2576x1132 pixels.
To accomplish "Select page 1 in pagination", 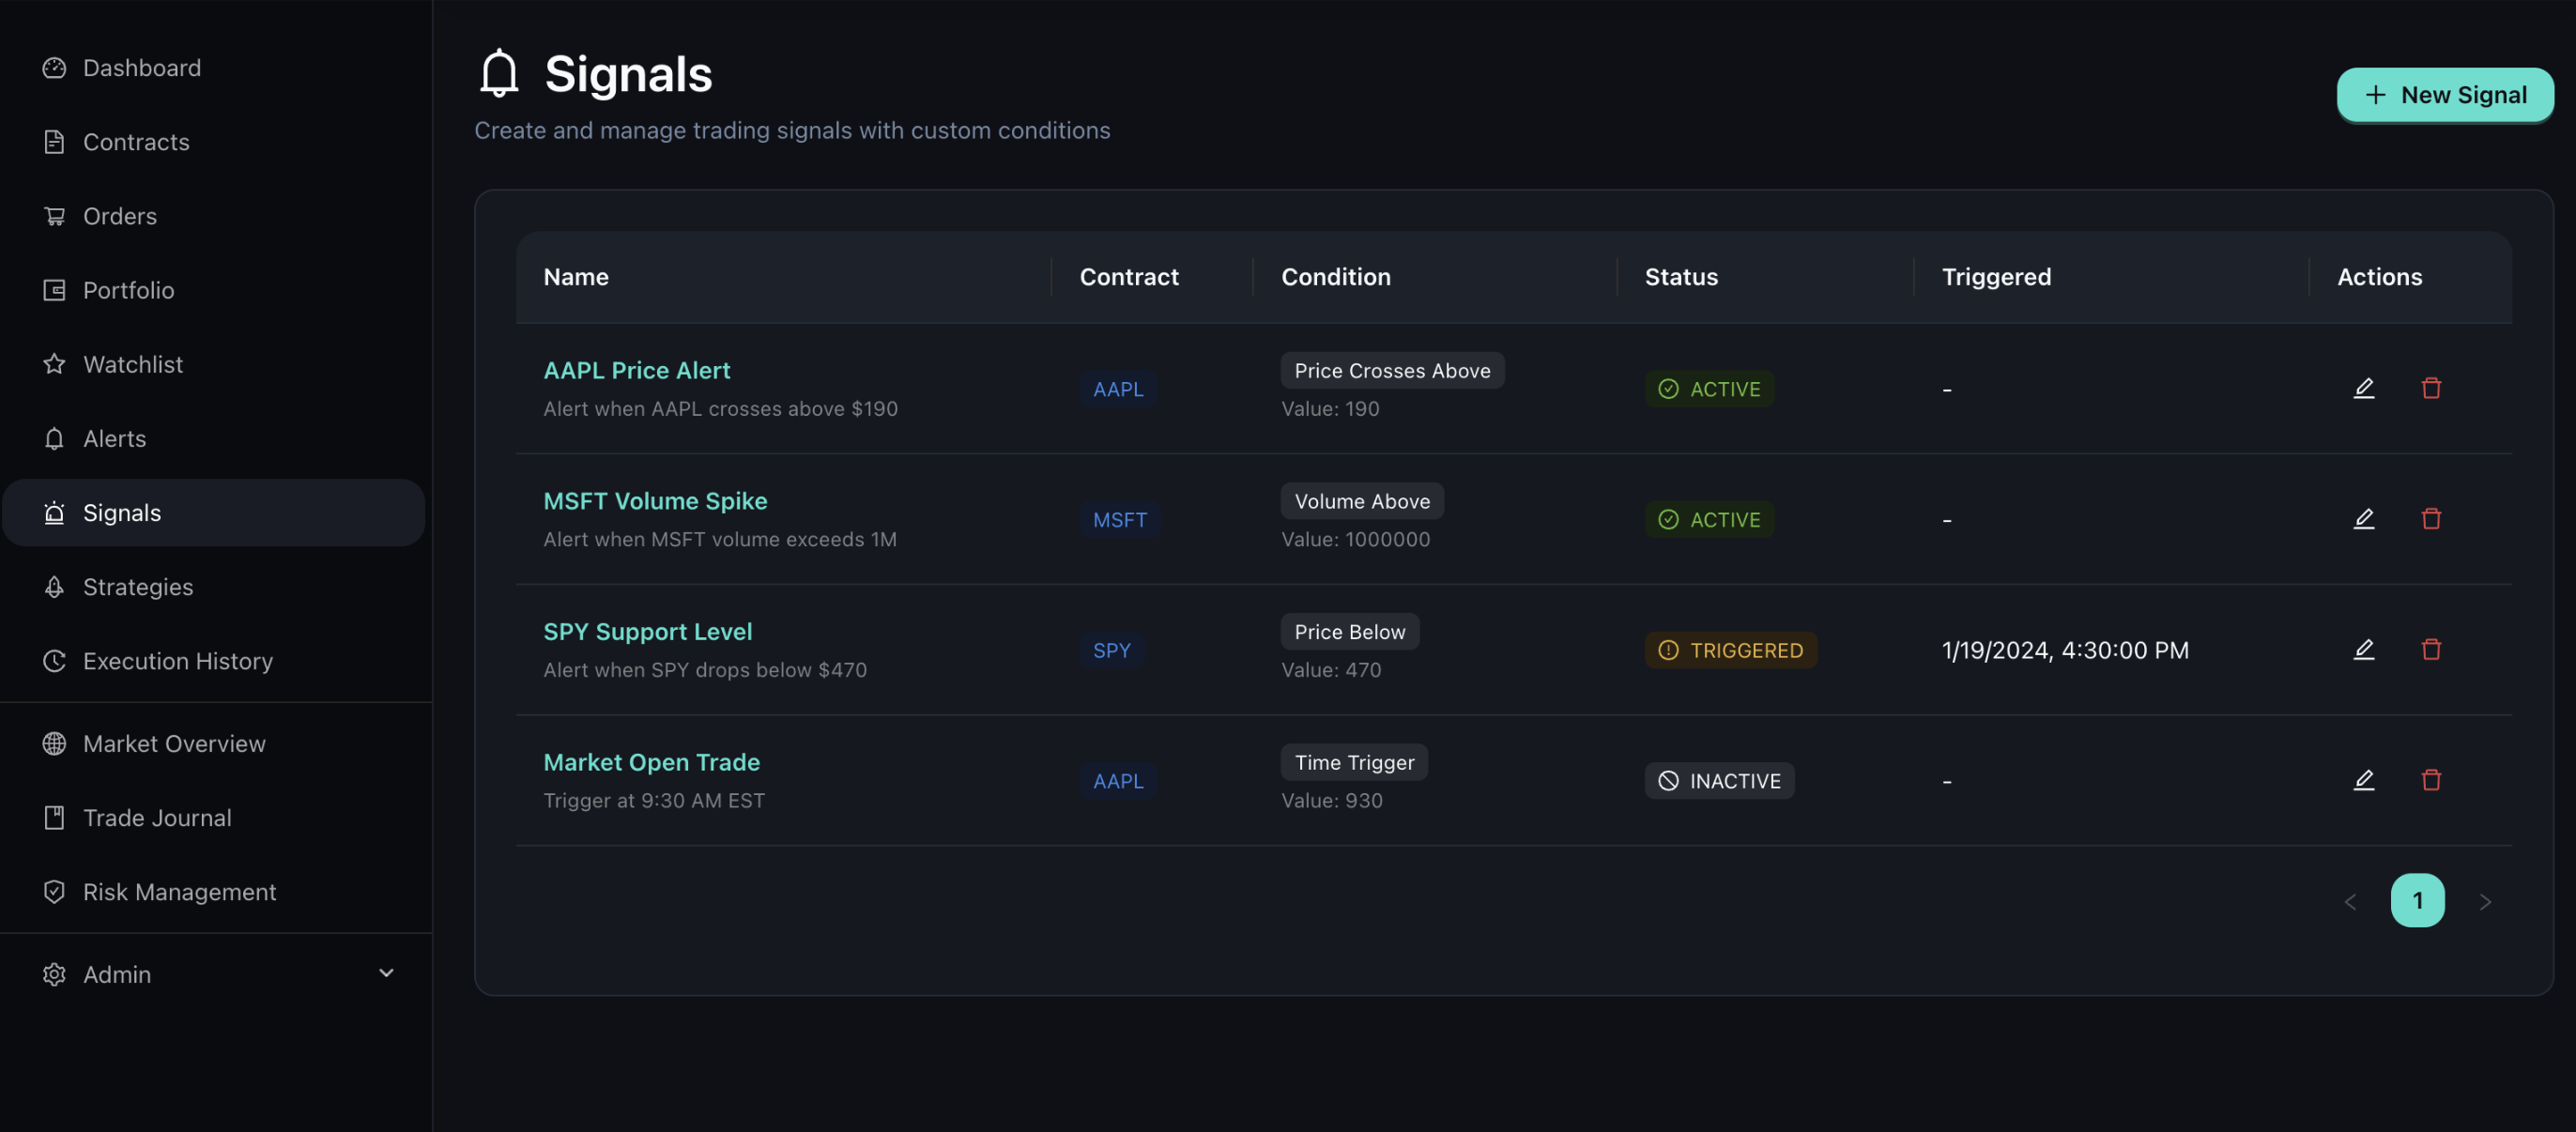I will [x=2417, y=900].
